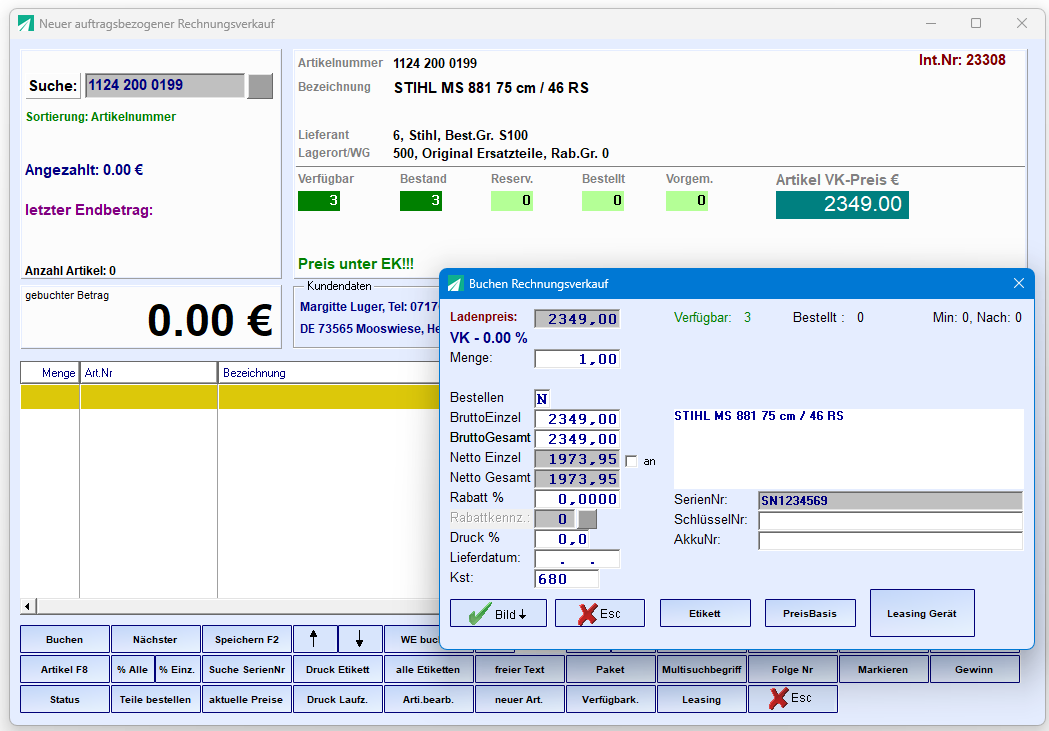Click the Buchen button in main window
Viewport: 1049px width, 731px height.
tap(65, 639)
